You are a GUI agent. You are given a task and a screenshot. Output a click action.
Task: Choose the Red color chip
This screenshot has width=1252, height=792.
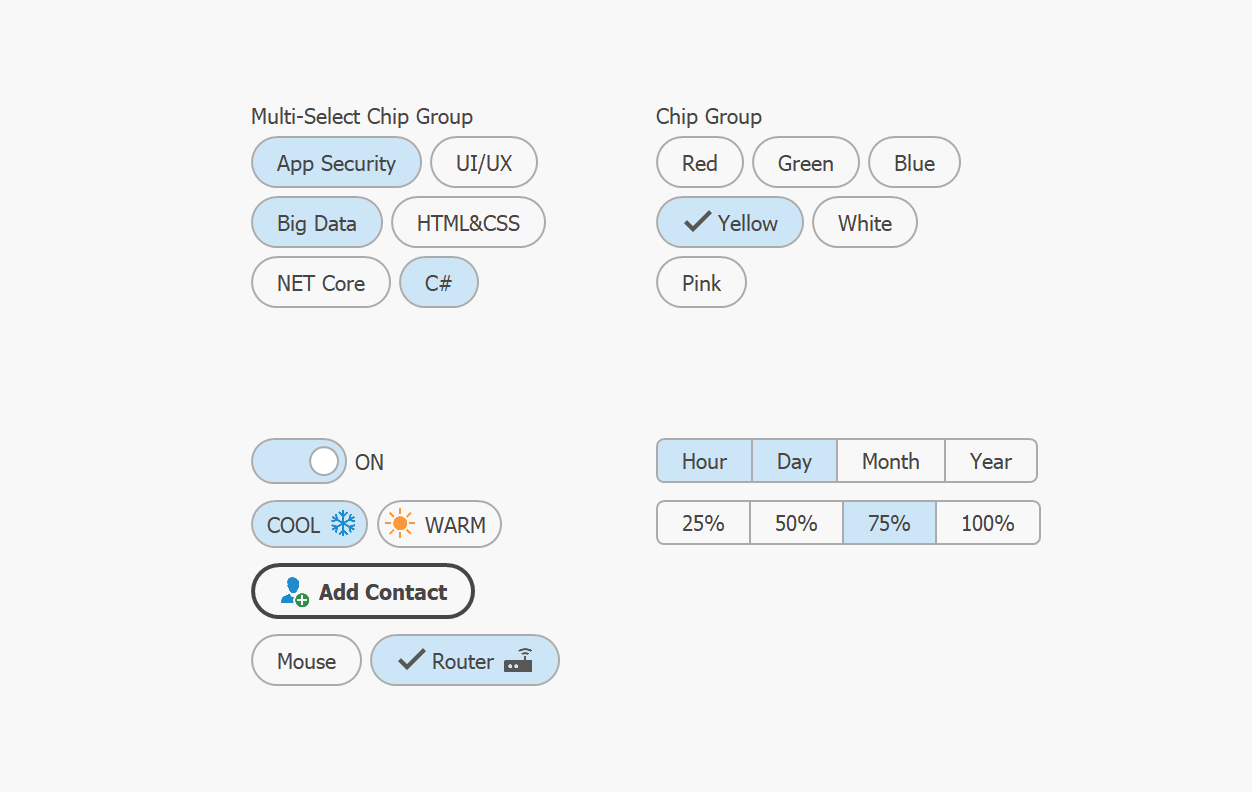point(699,163)
